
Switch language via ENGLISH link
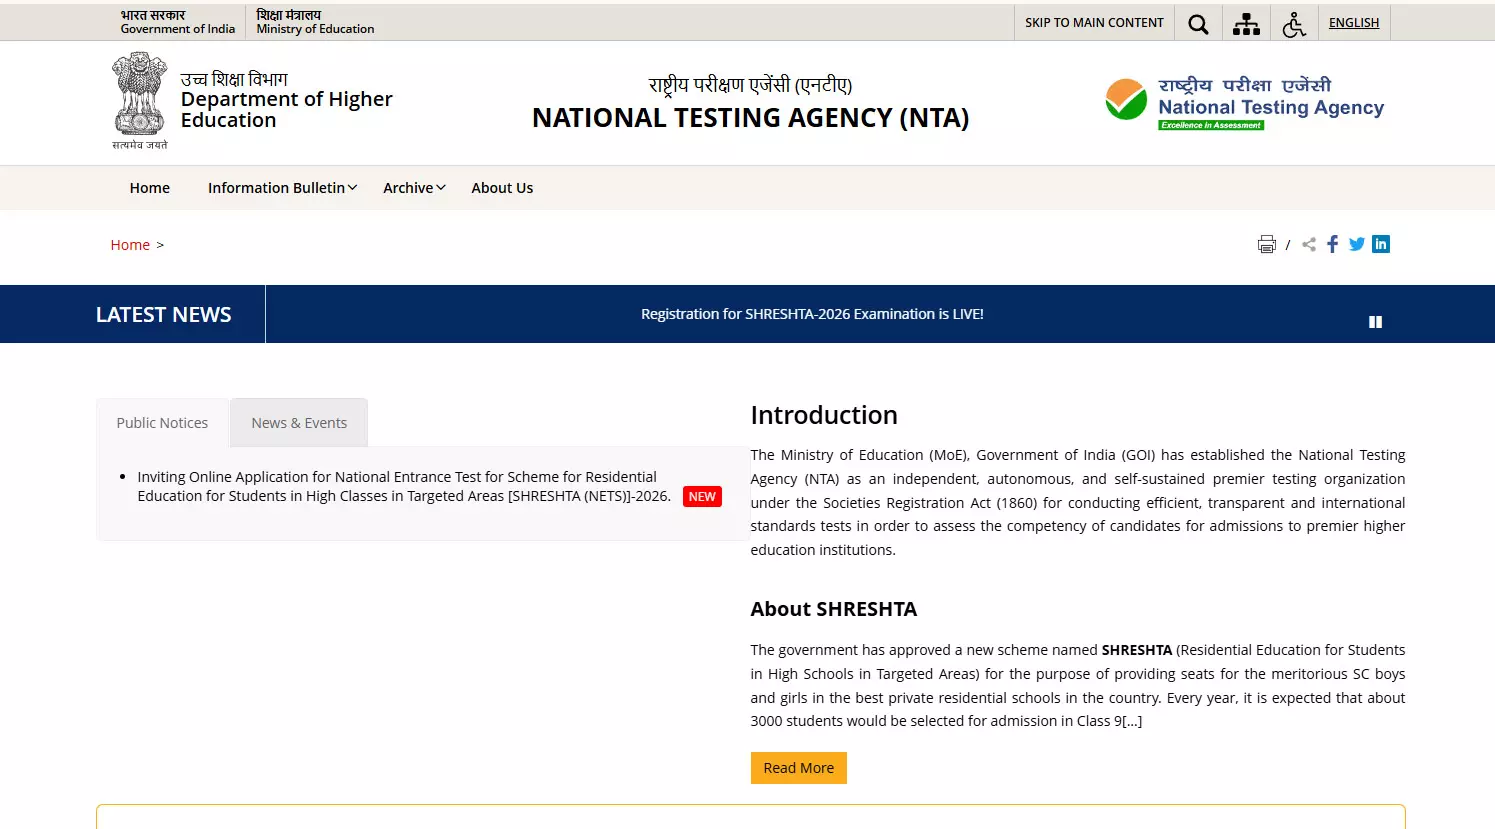pos(1354,23)
